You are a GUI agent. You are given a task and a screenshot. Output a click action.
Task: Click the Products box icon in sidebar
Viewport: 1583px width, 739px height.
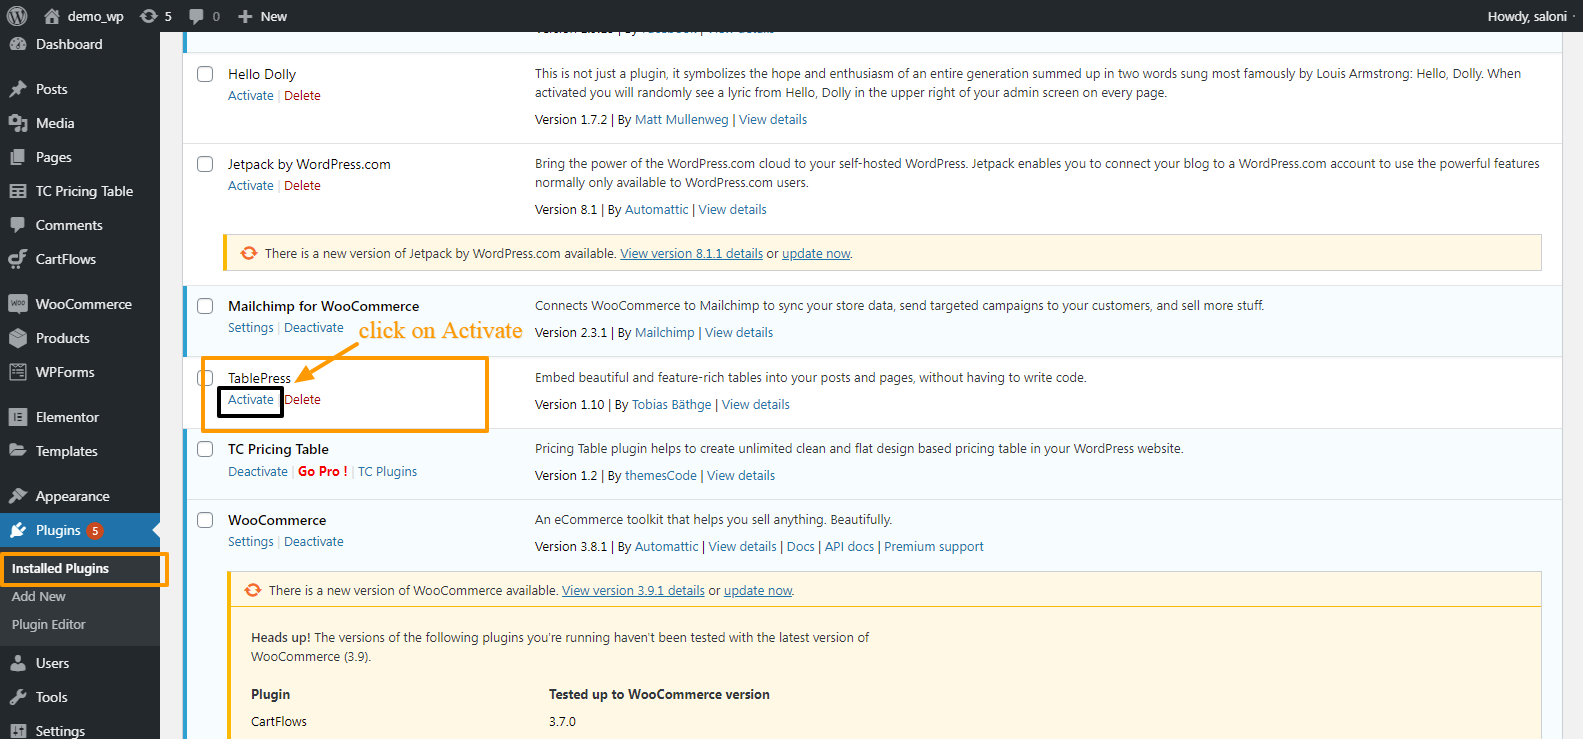pos(17,338)
